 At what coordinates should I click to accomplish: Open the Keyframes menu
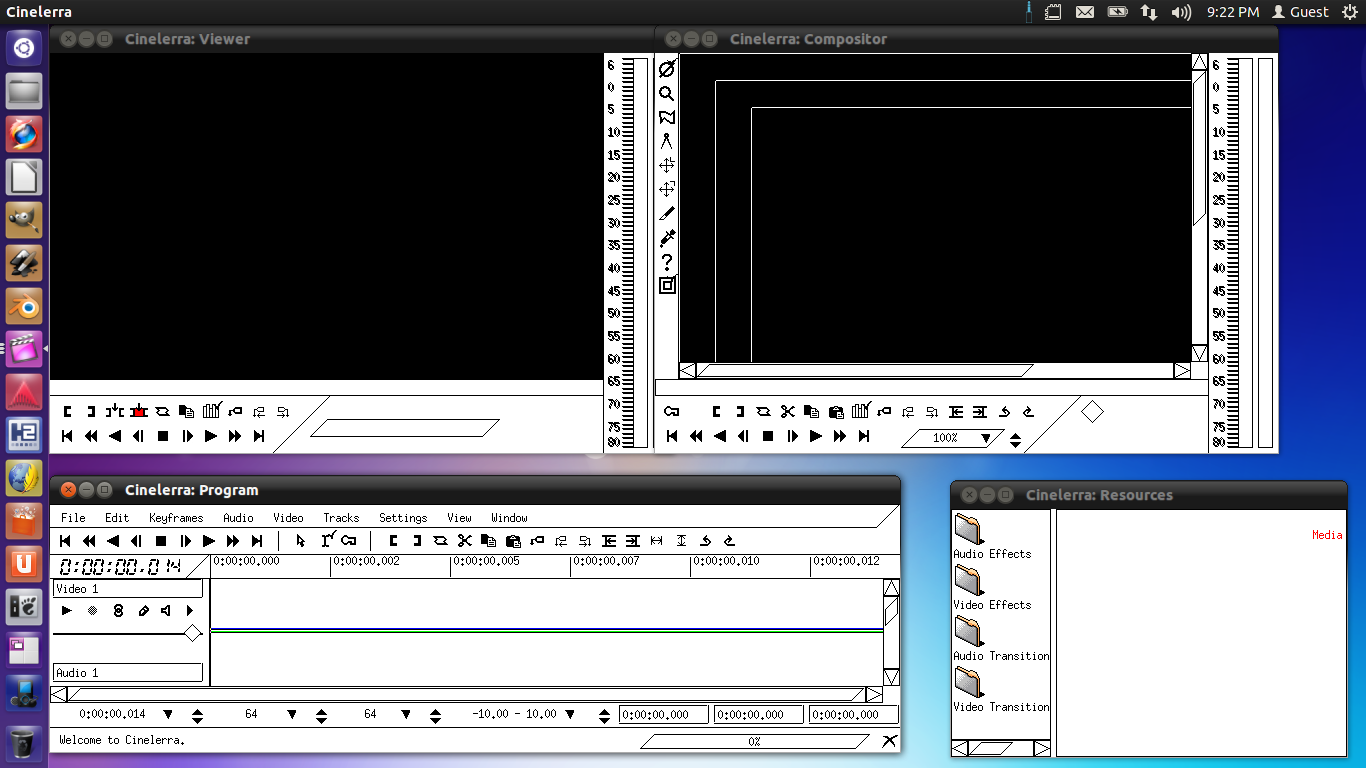(176, 518)
